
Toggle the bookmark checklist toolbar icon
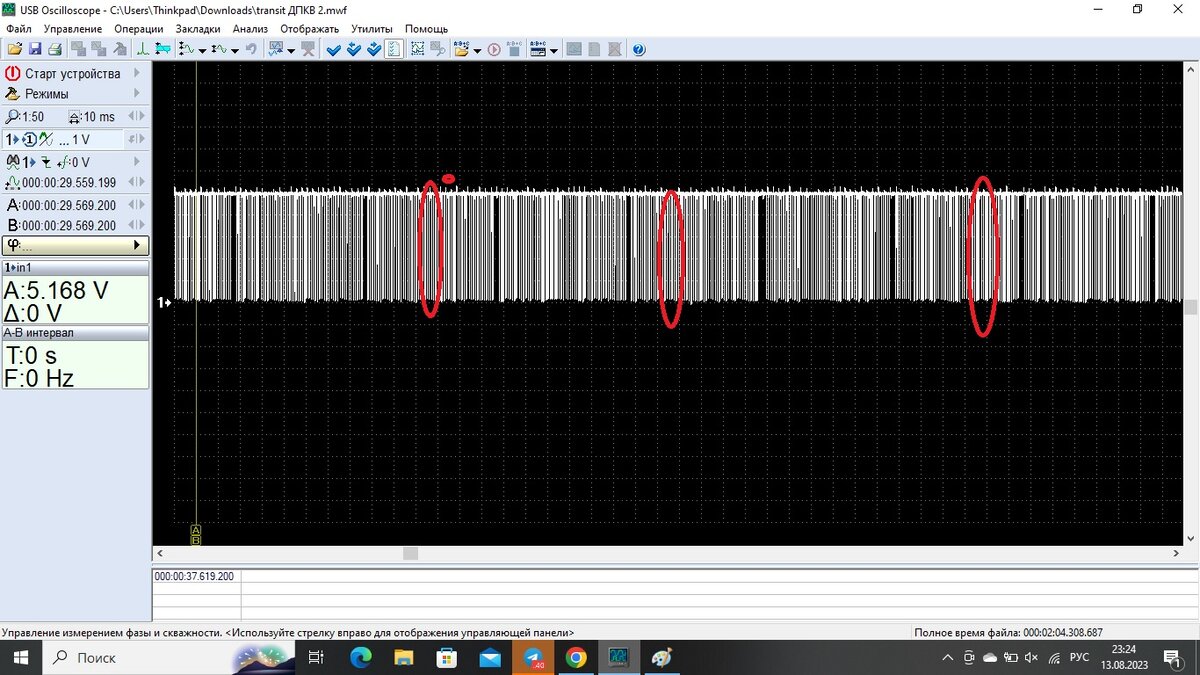pos(394,49)
